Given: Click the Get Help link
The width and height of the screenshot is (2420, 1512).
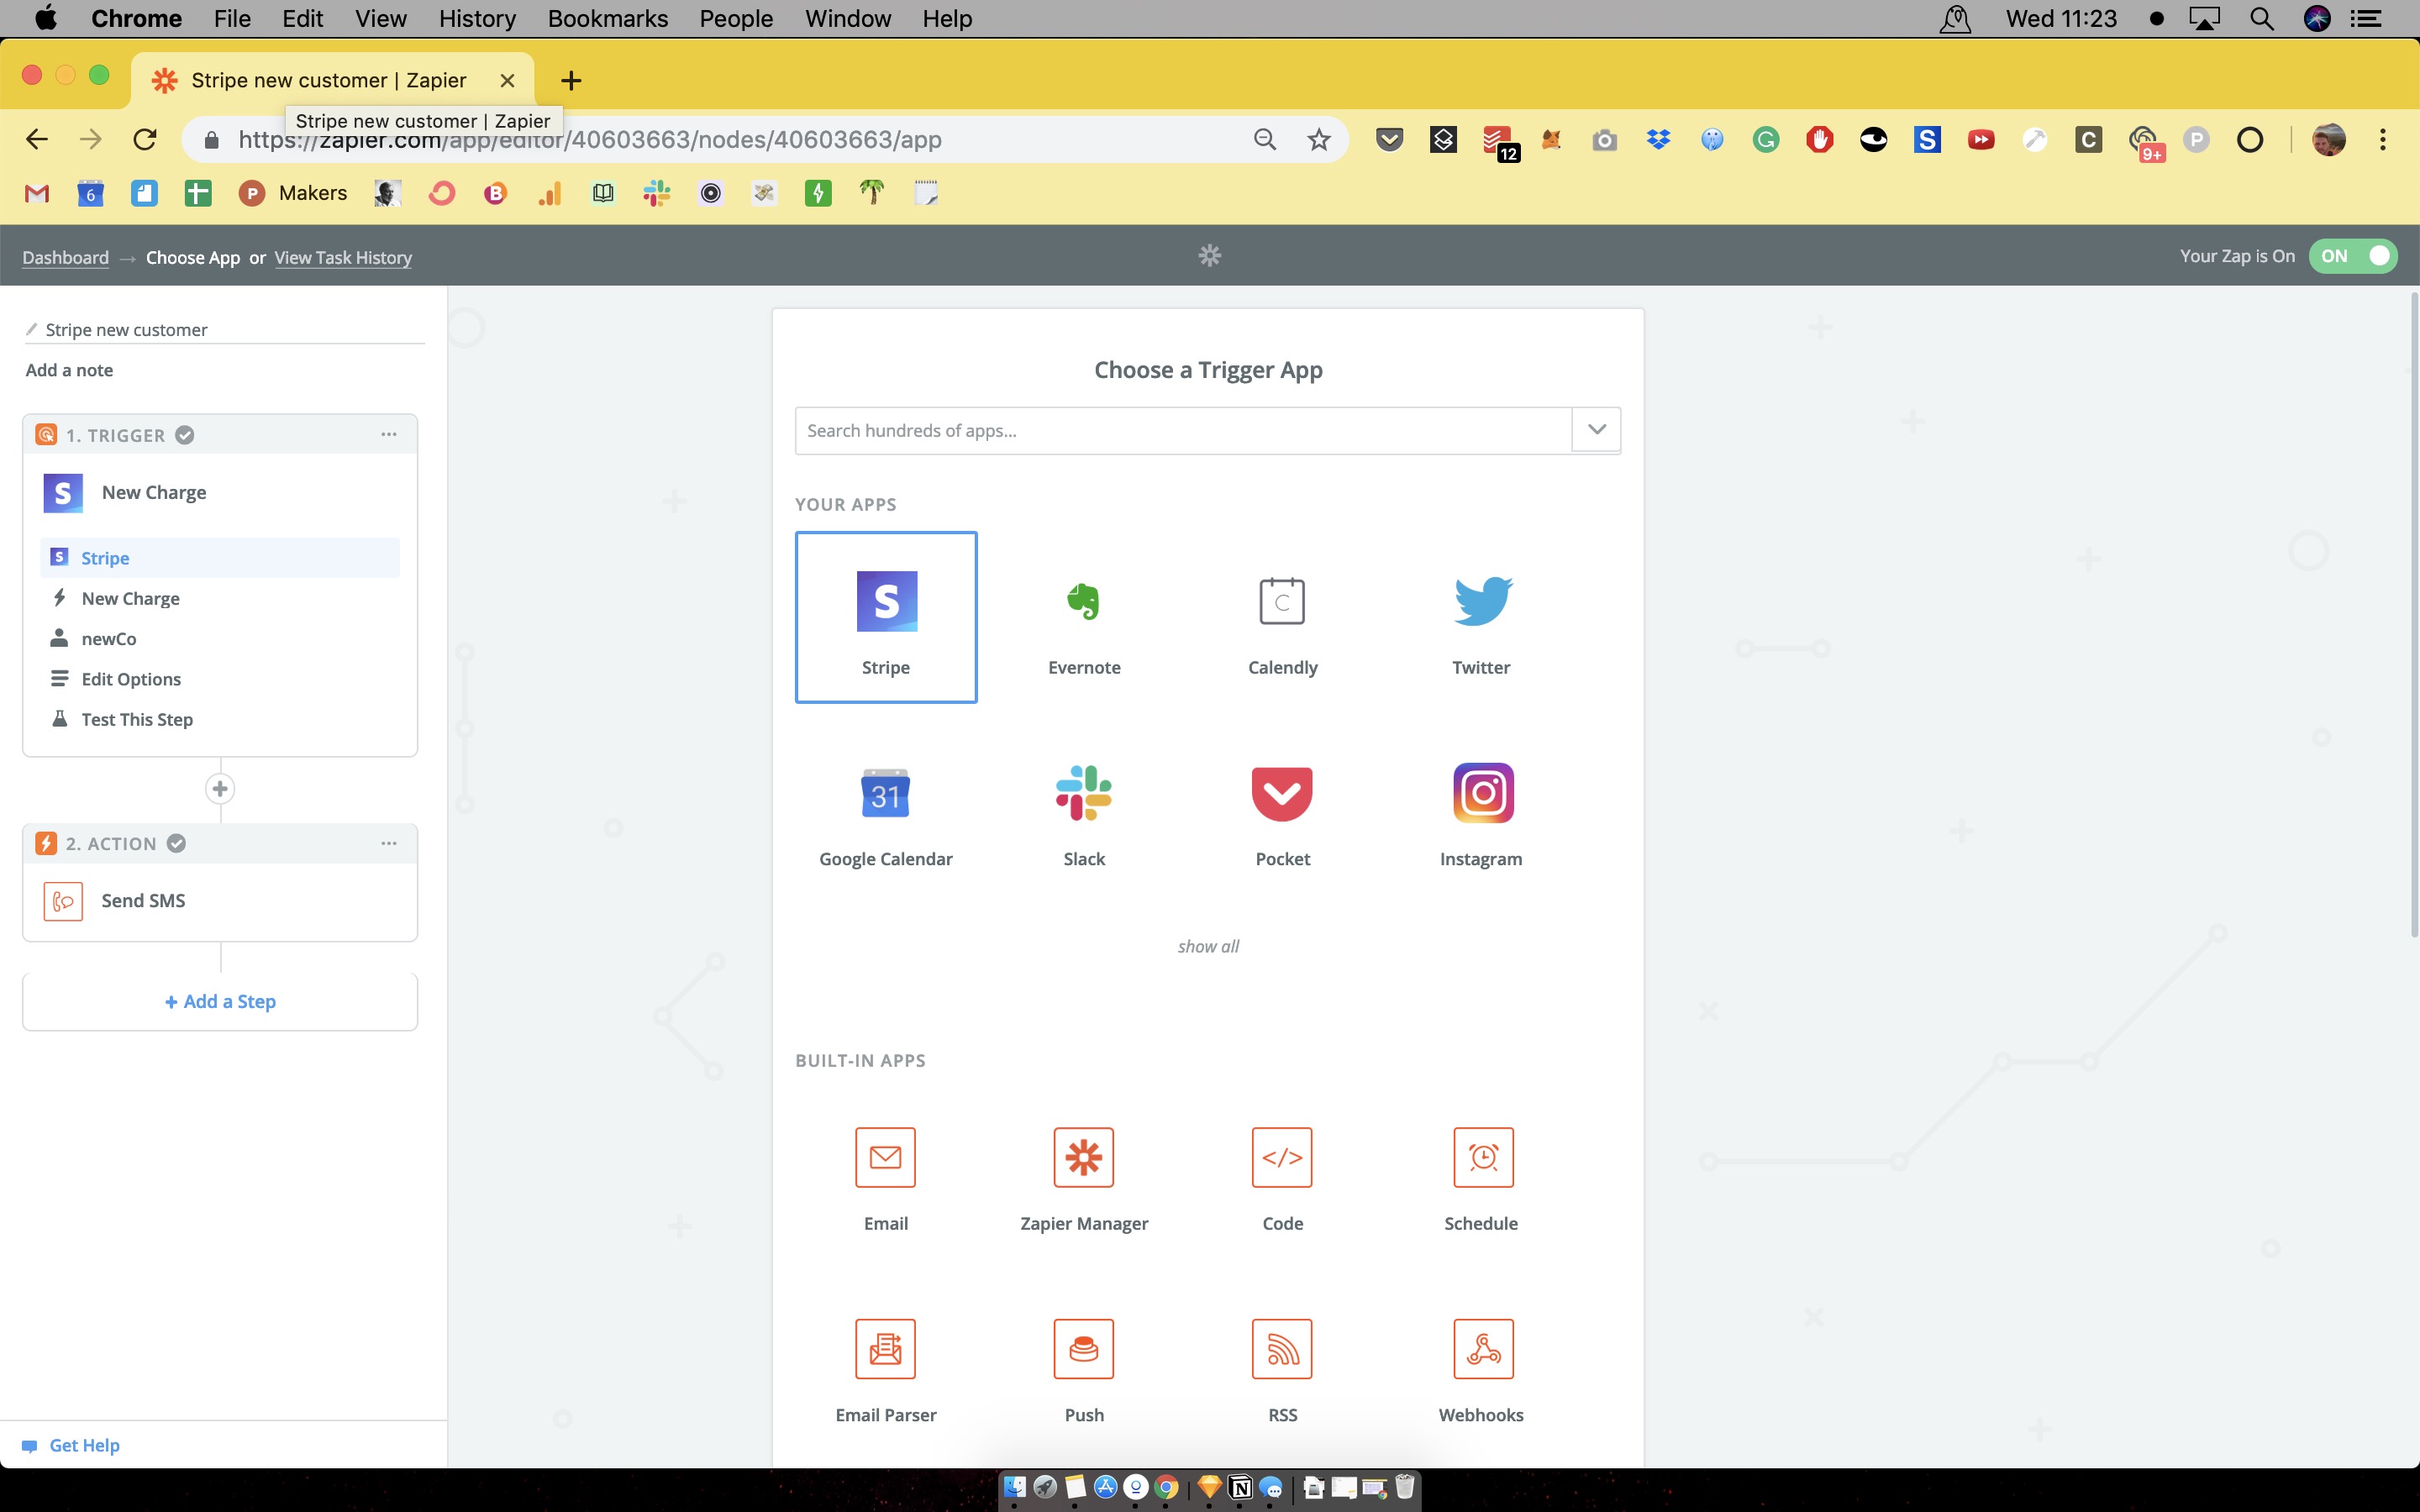Looking at the screenshot, I should tap(84, 1445).
